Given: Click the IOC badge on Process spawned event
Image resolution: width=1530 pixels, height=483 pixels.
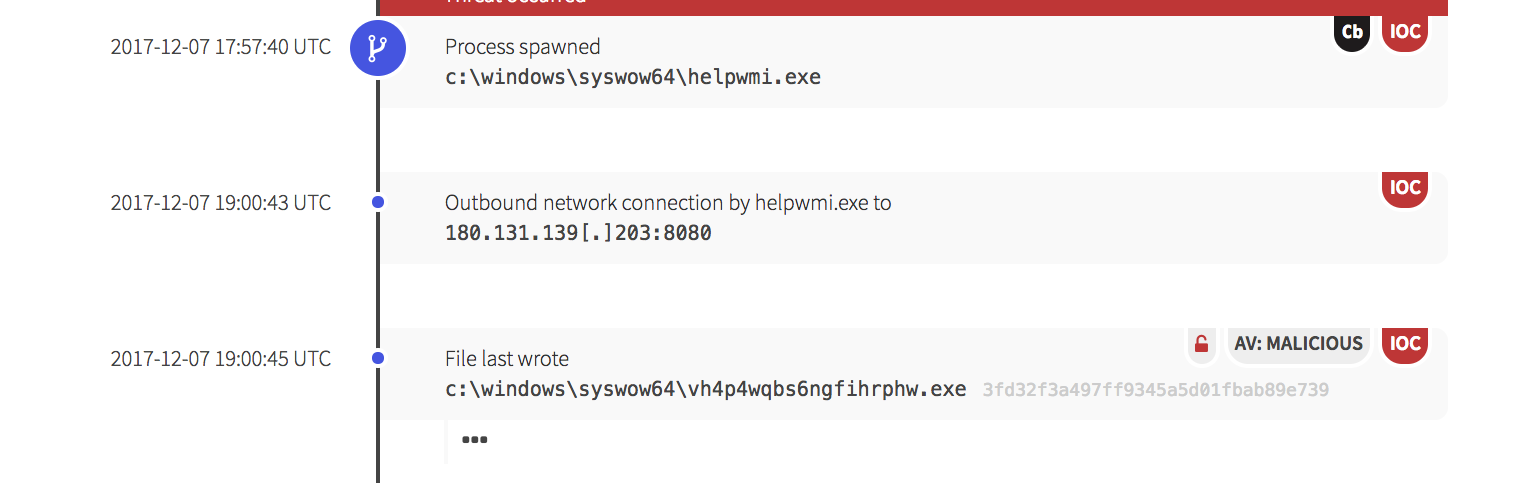Looking at the screenshot, I should coord(1405,32).
